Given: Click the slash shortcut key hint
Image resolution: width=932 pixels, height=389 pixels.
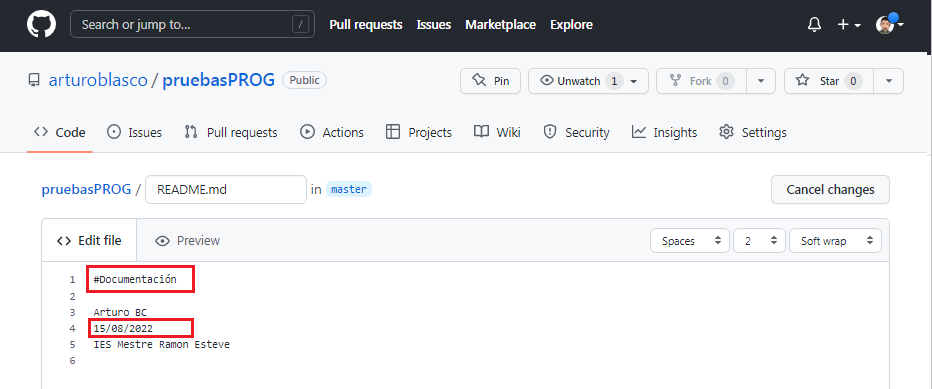Looking at the screenshot, I should [x=301, y=24].
